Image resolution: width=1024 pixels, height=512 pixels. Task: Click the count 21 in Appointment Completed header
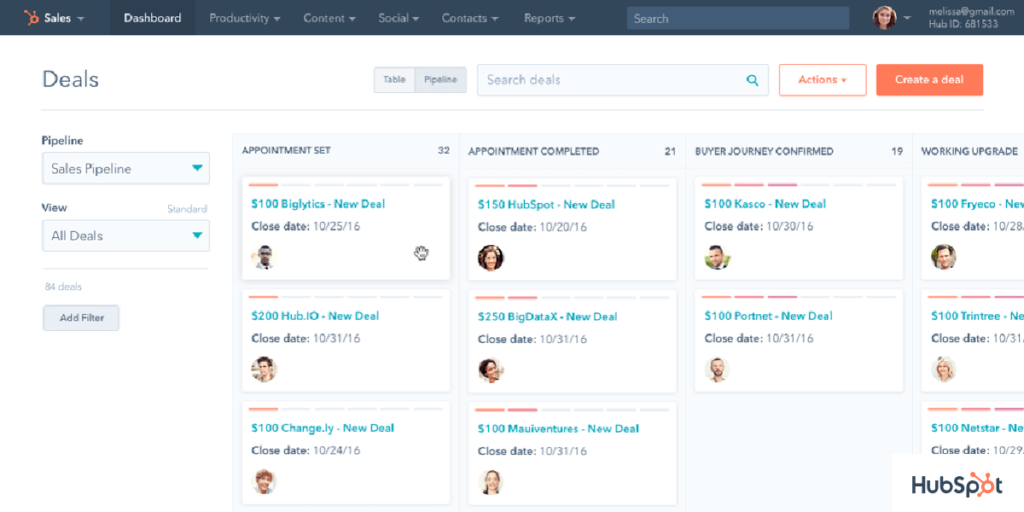(670, 152)
